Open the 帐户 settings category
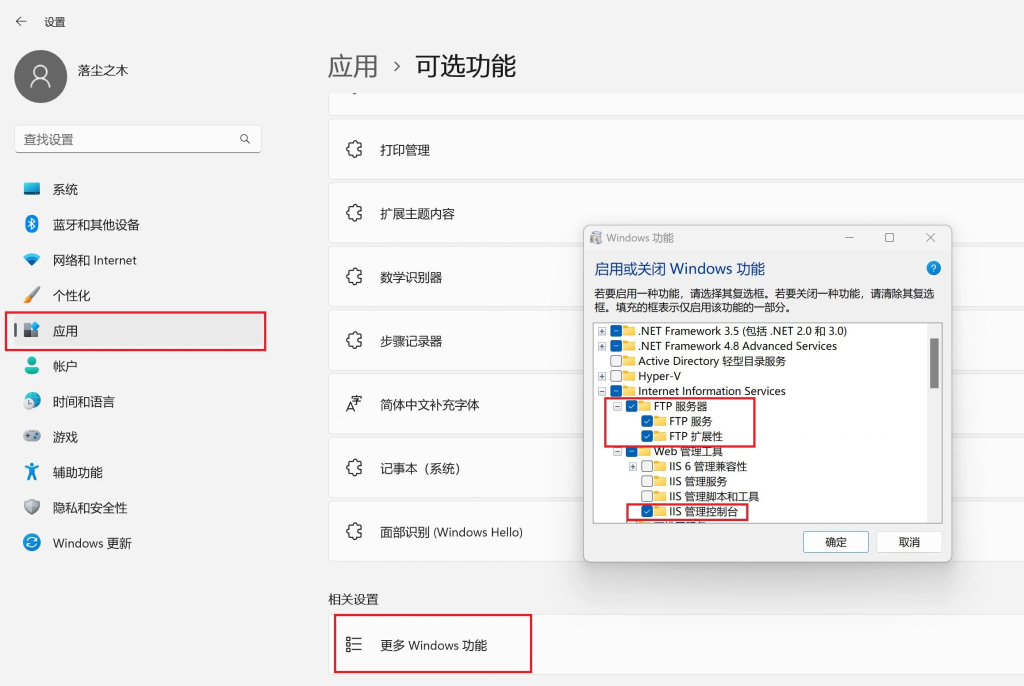 click(138, 366)
